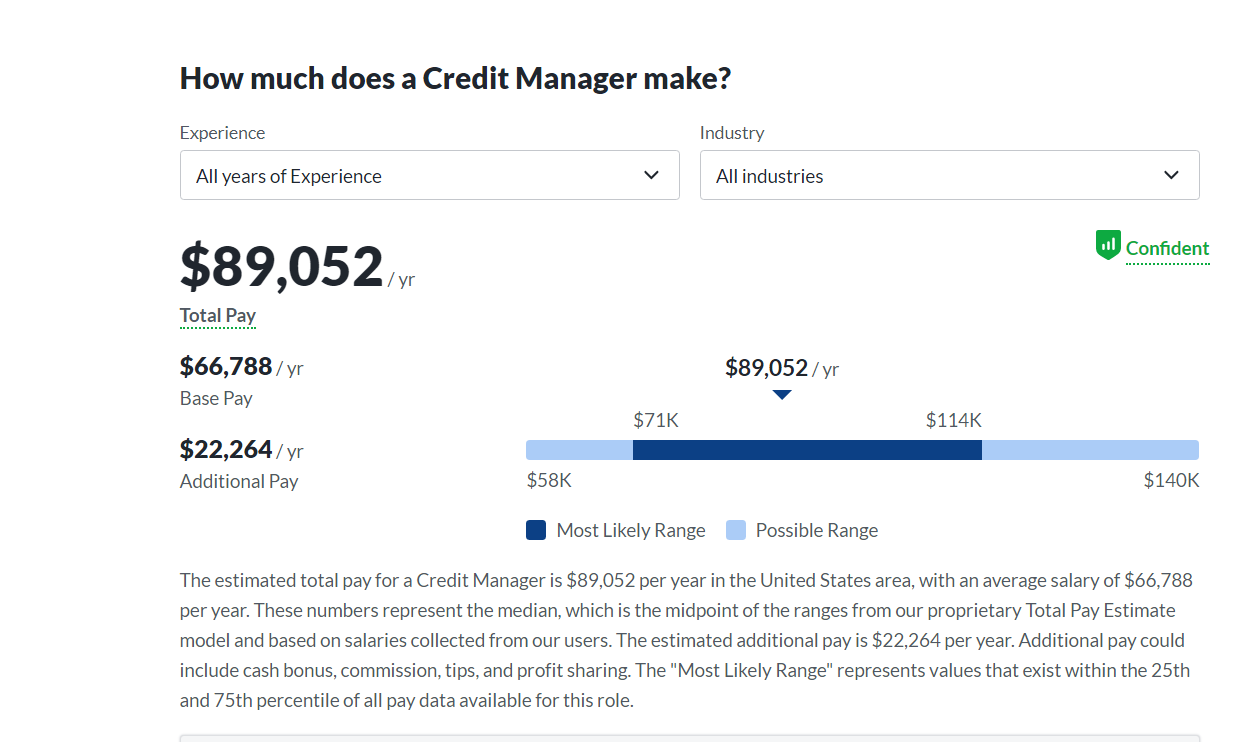The height and width of the screenshot is (742, 1244).
Task: Click the green Confident text link
Action: point(1167,248)
